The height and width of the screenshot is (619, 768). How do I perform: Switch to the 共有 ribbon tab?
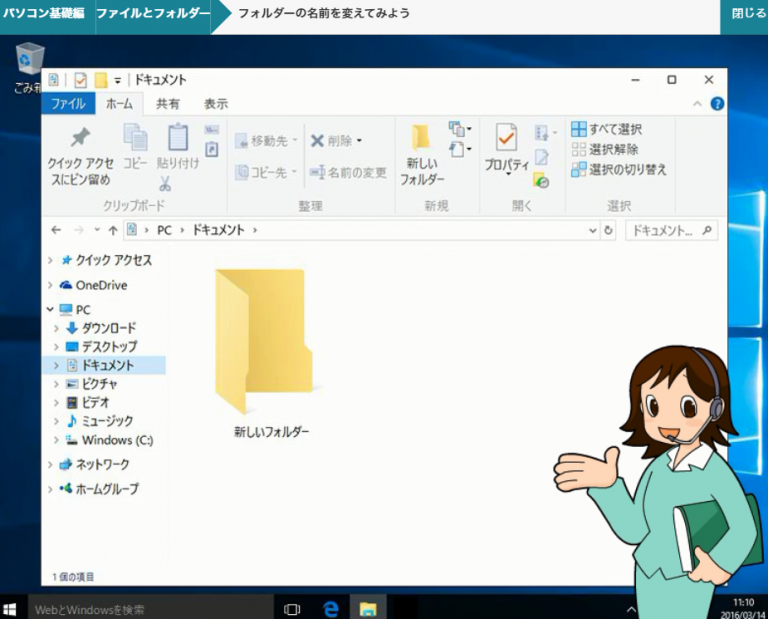coord(168,104)
